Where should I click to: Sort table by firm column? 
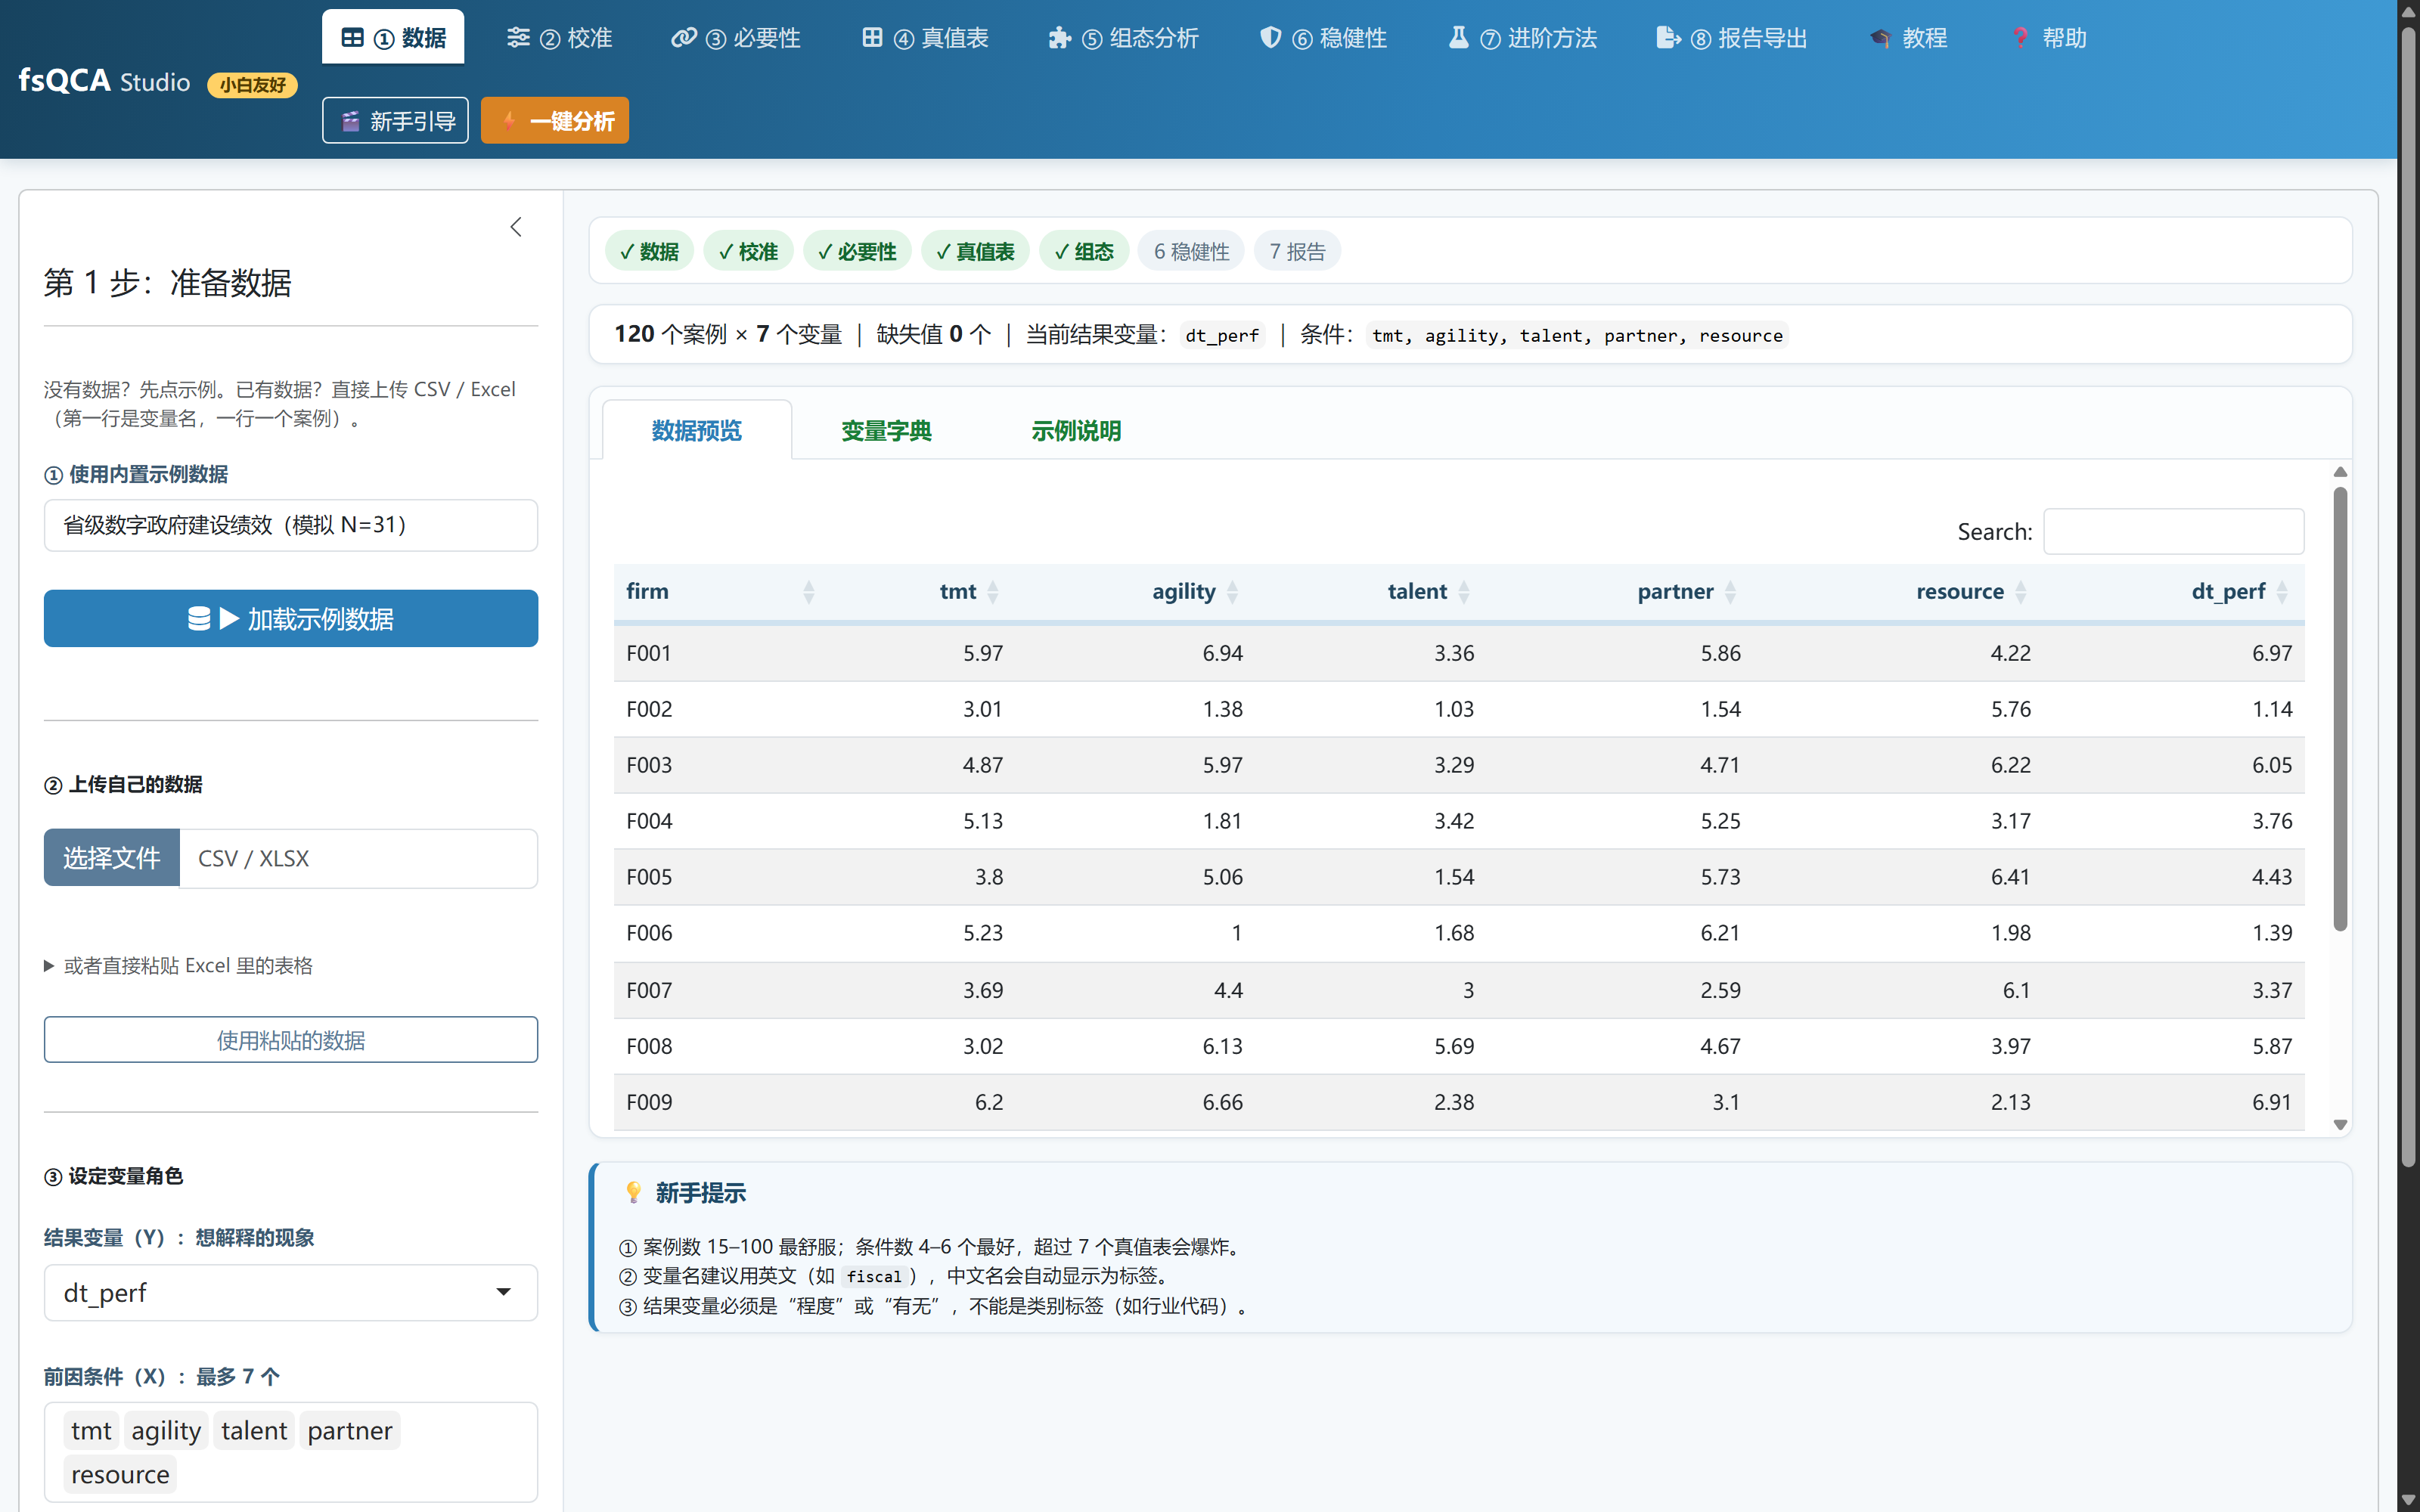click(722, 592)
